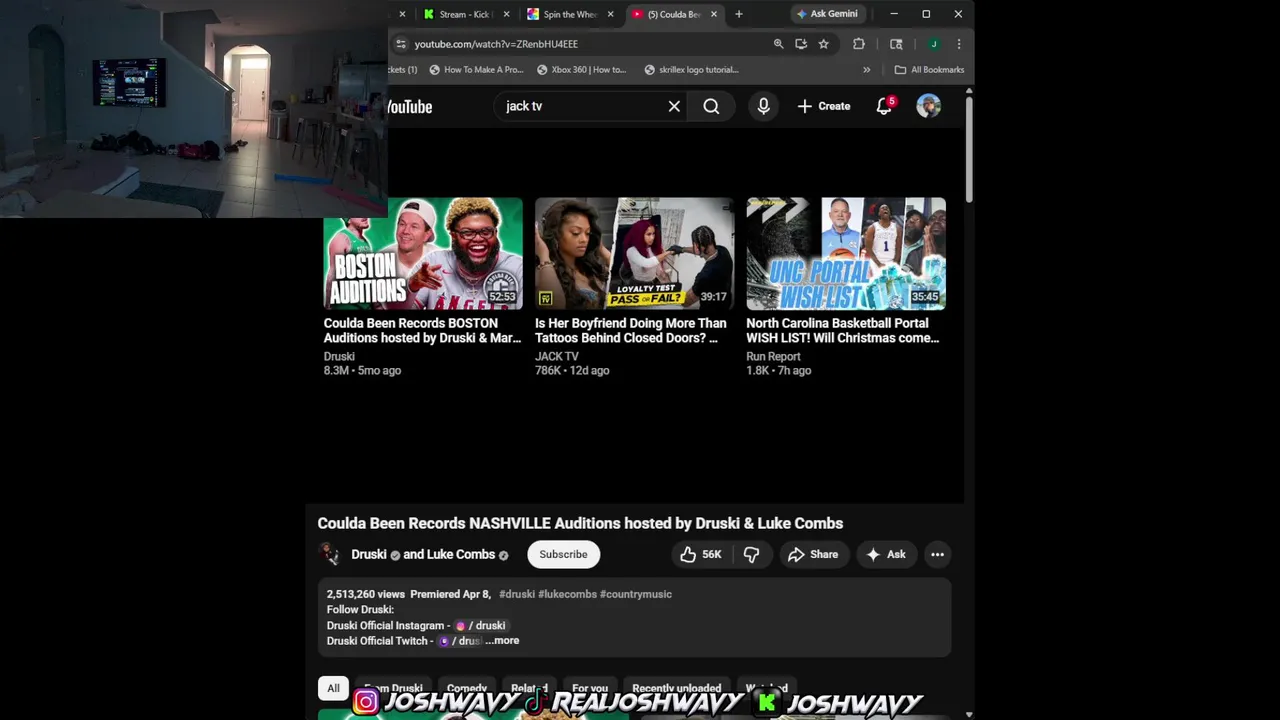Viewport: 1280px width, 720px height.
Task: Open 'How To Make A Pro...' bookmark
Action: pyautogui.click(x=476, y=70)
